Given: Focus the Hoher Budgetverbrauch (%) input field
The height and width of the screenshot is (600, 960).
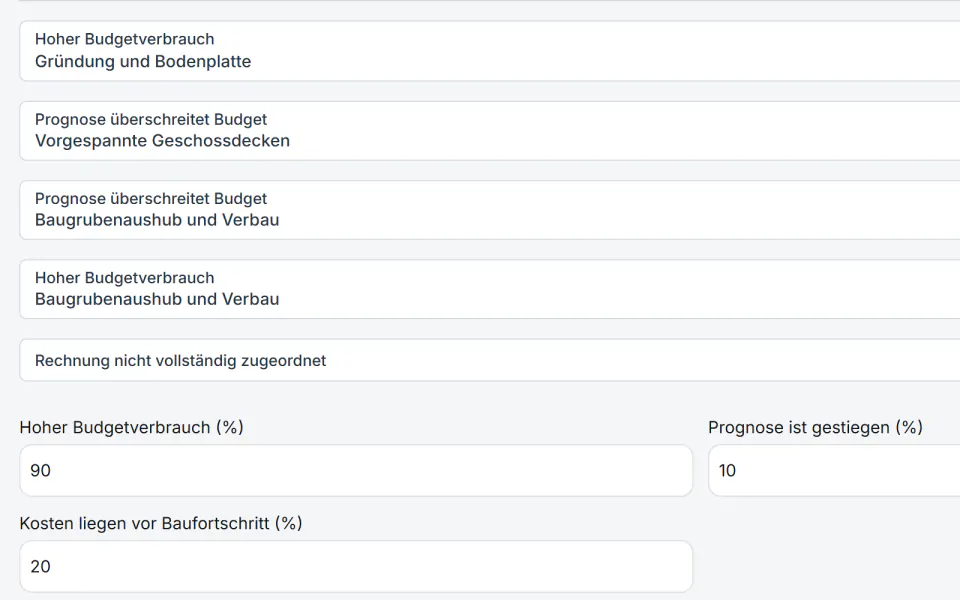Looking at the screenshot, I should click(x=356, y=470).
